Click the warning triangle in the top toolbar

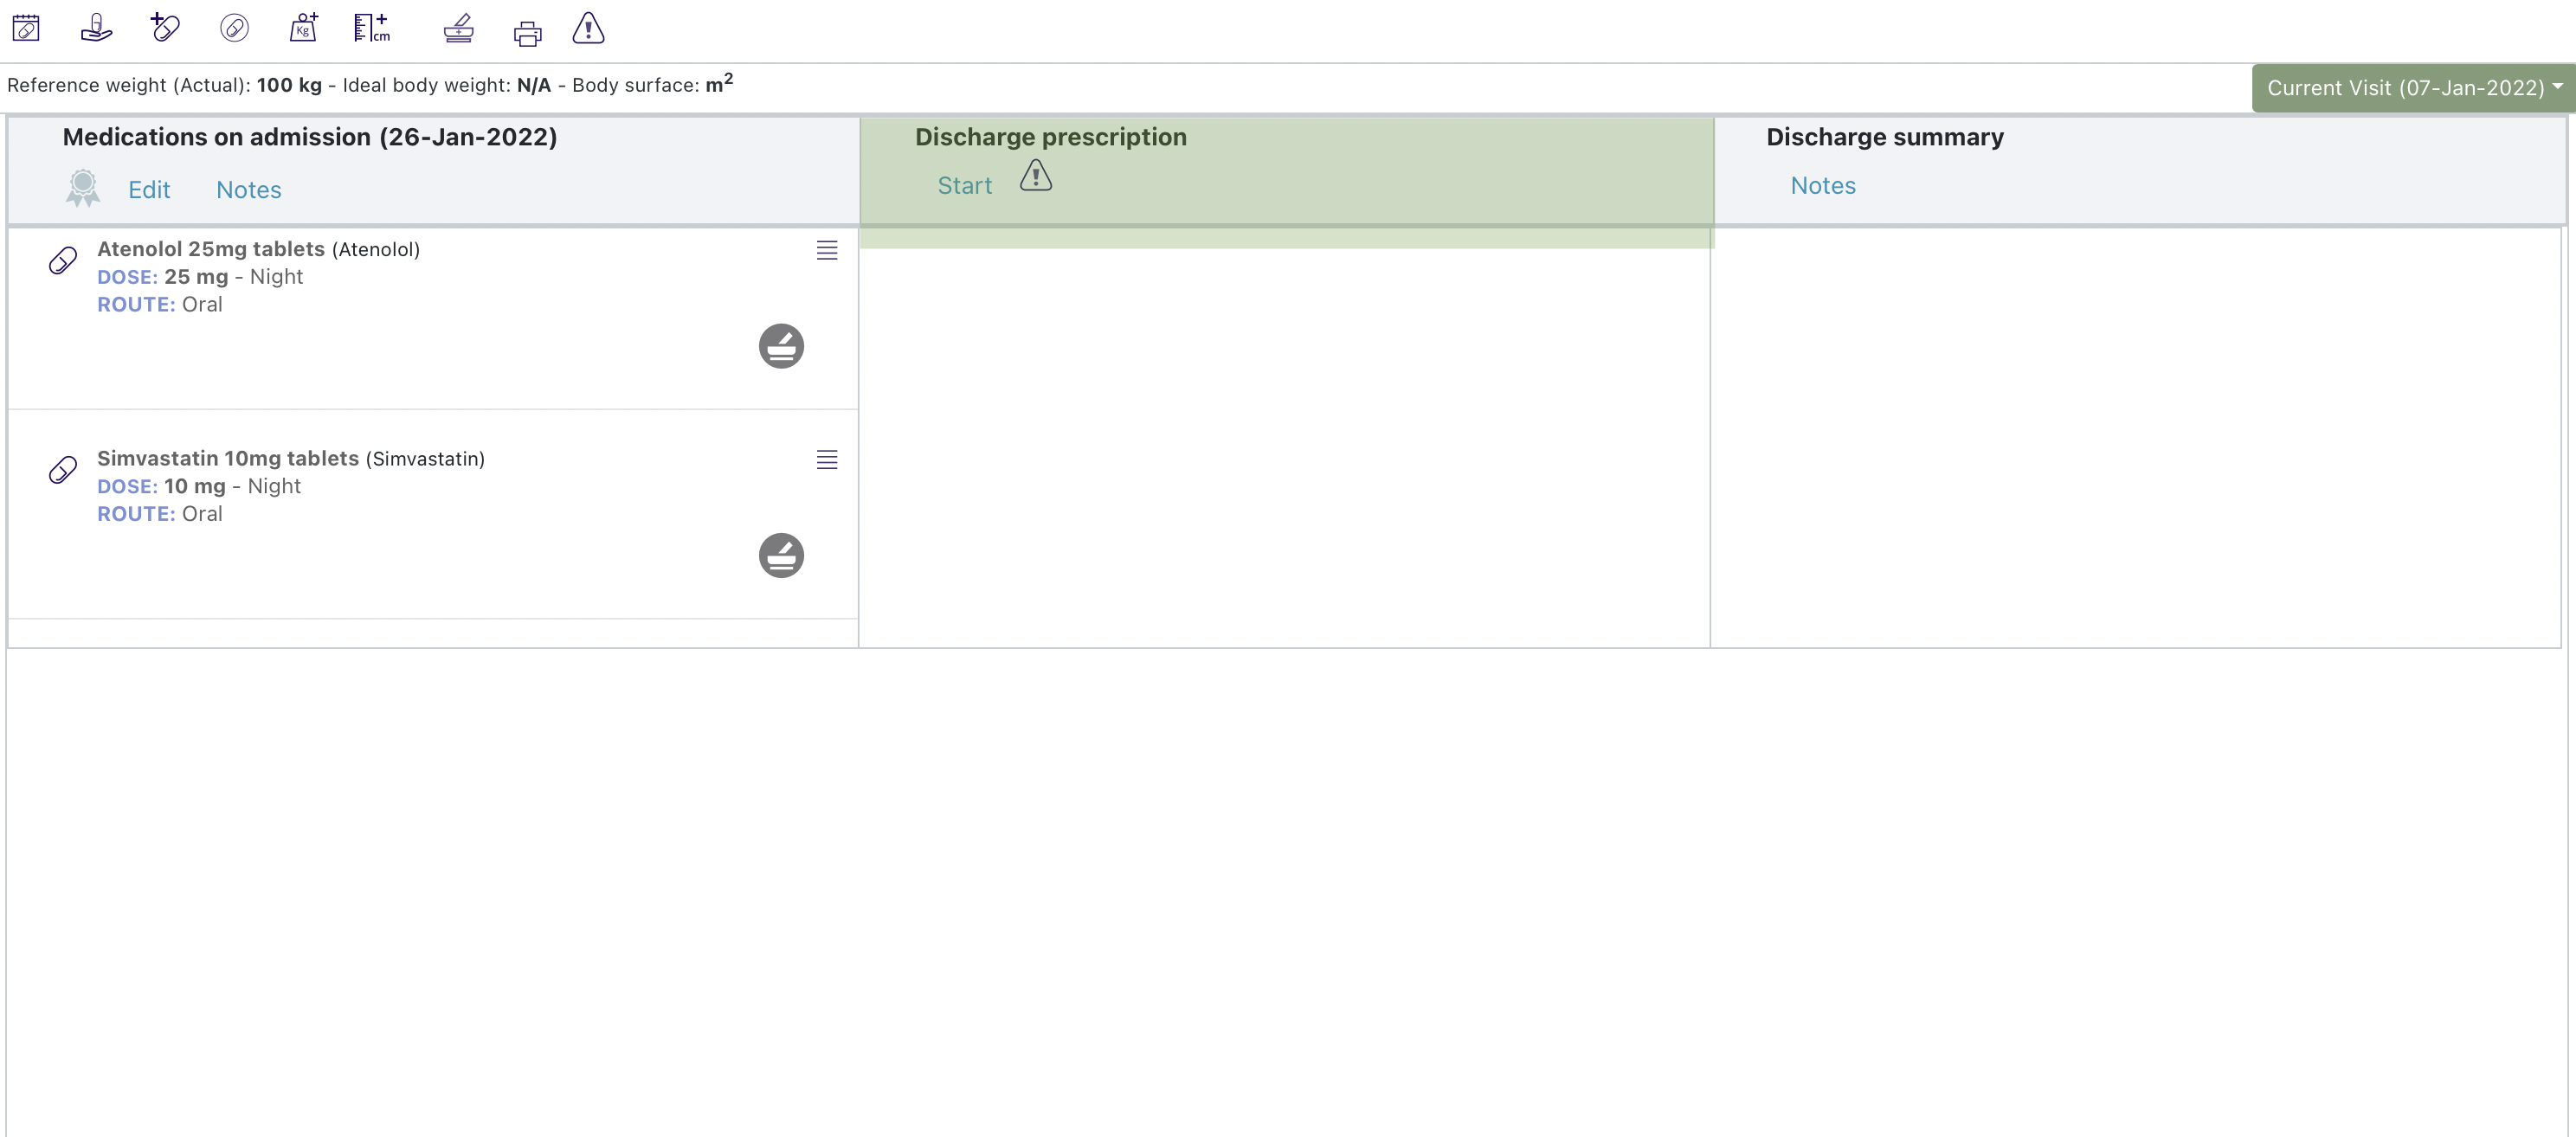click(x=588, y=29)
